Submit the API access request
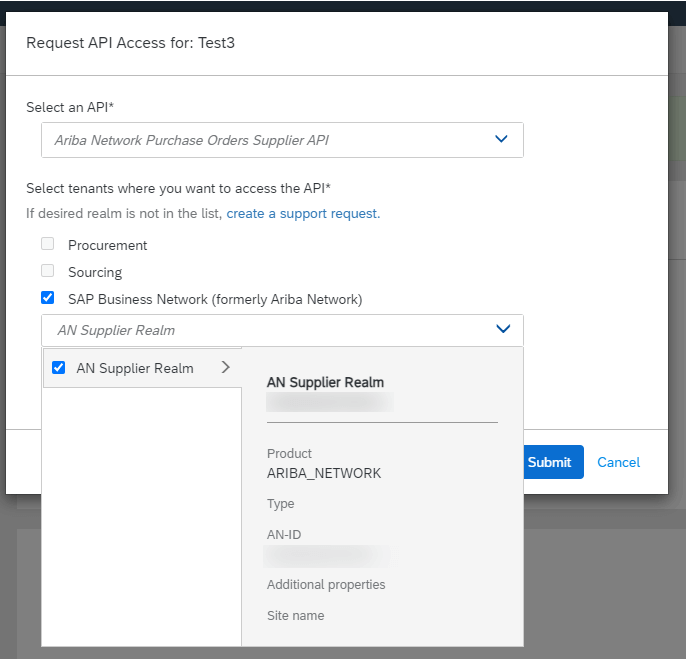Image resolution: width=686 pixels, height=659 pixels. (553, 462)
